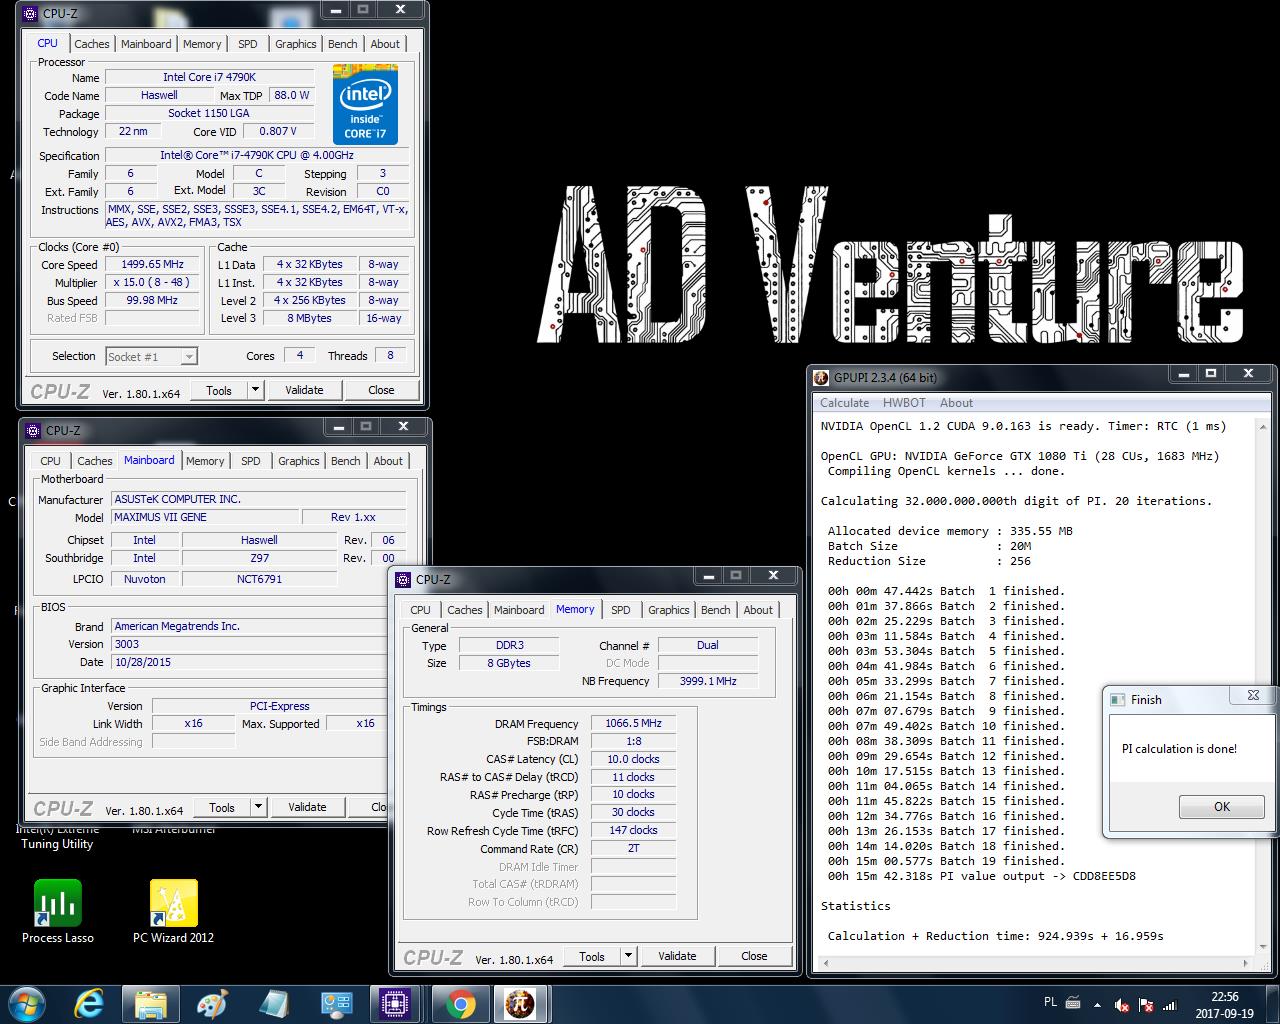Screen dimensions: 1280x1024
Task: Open HWBOT menu in GPUPI
Action: [x=904, y=403]
